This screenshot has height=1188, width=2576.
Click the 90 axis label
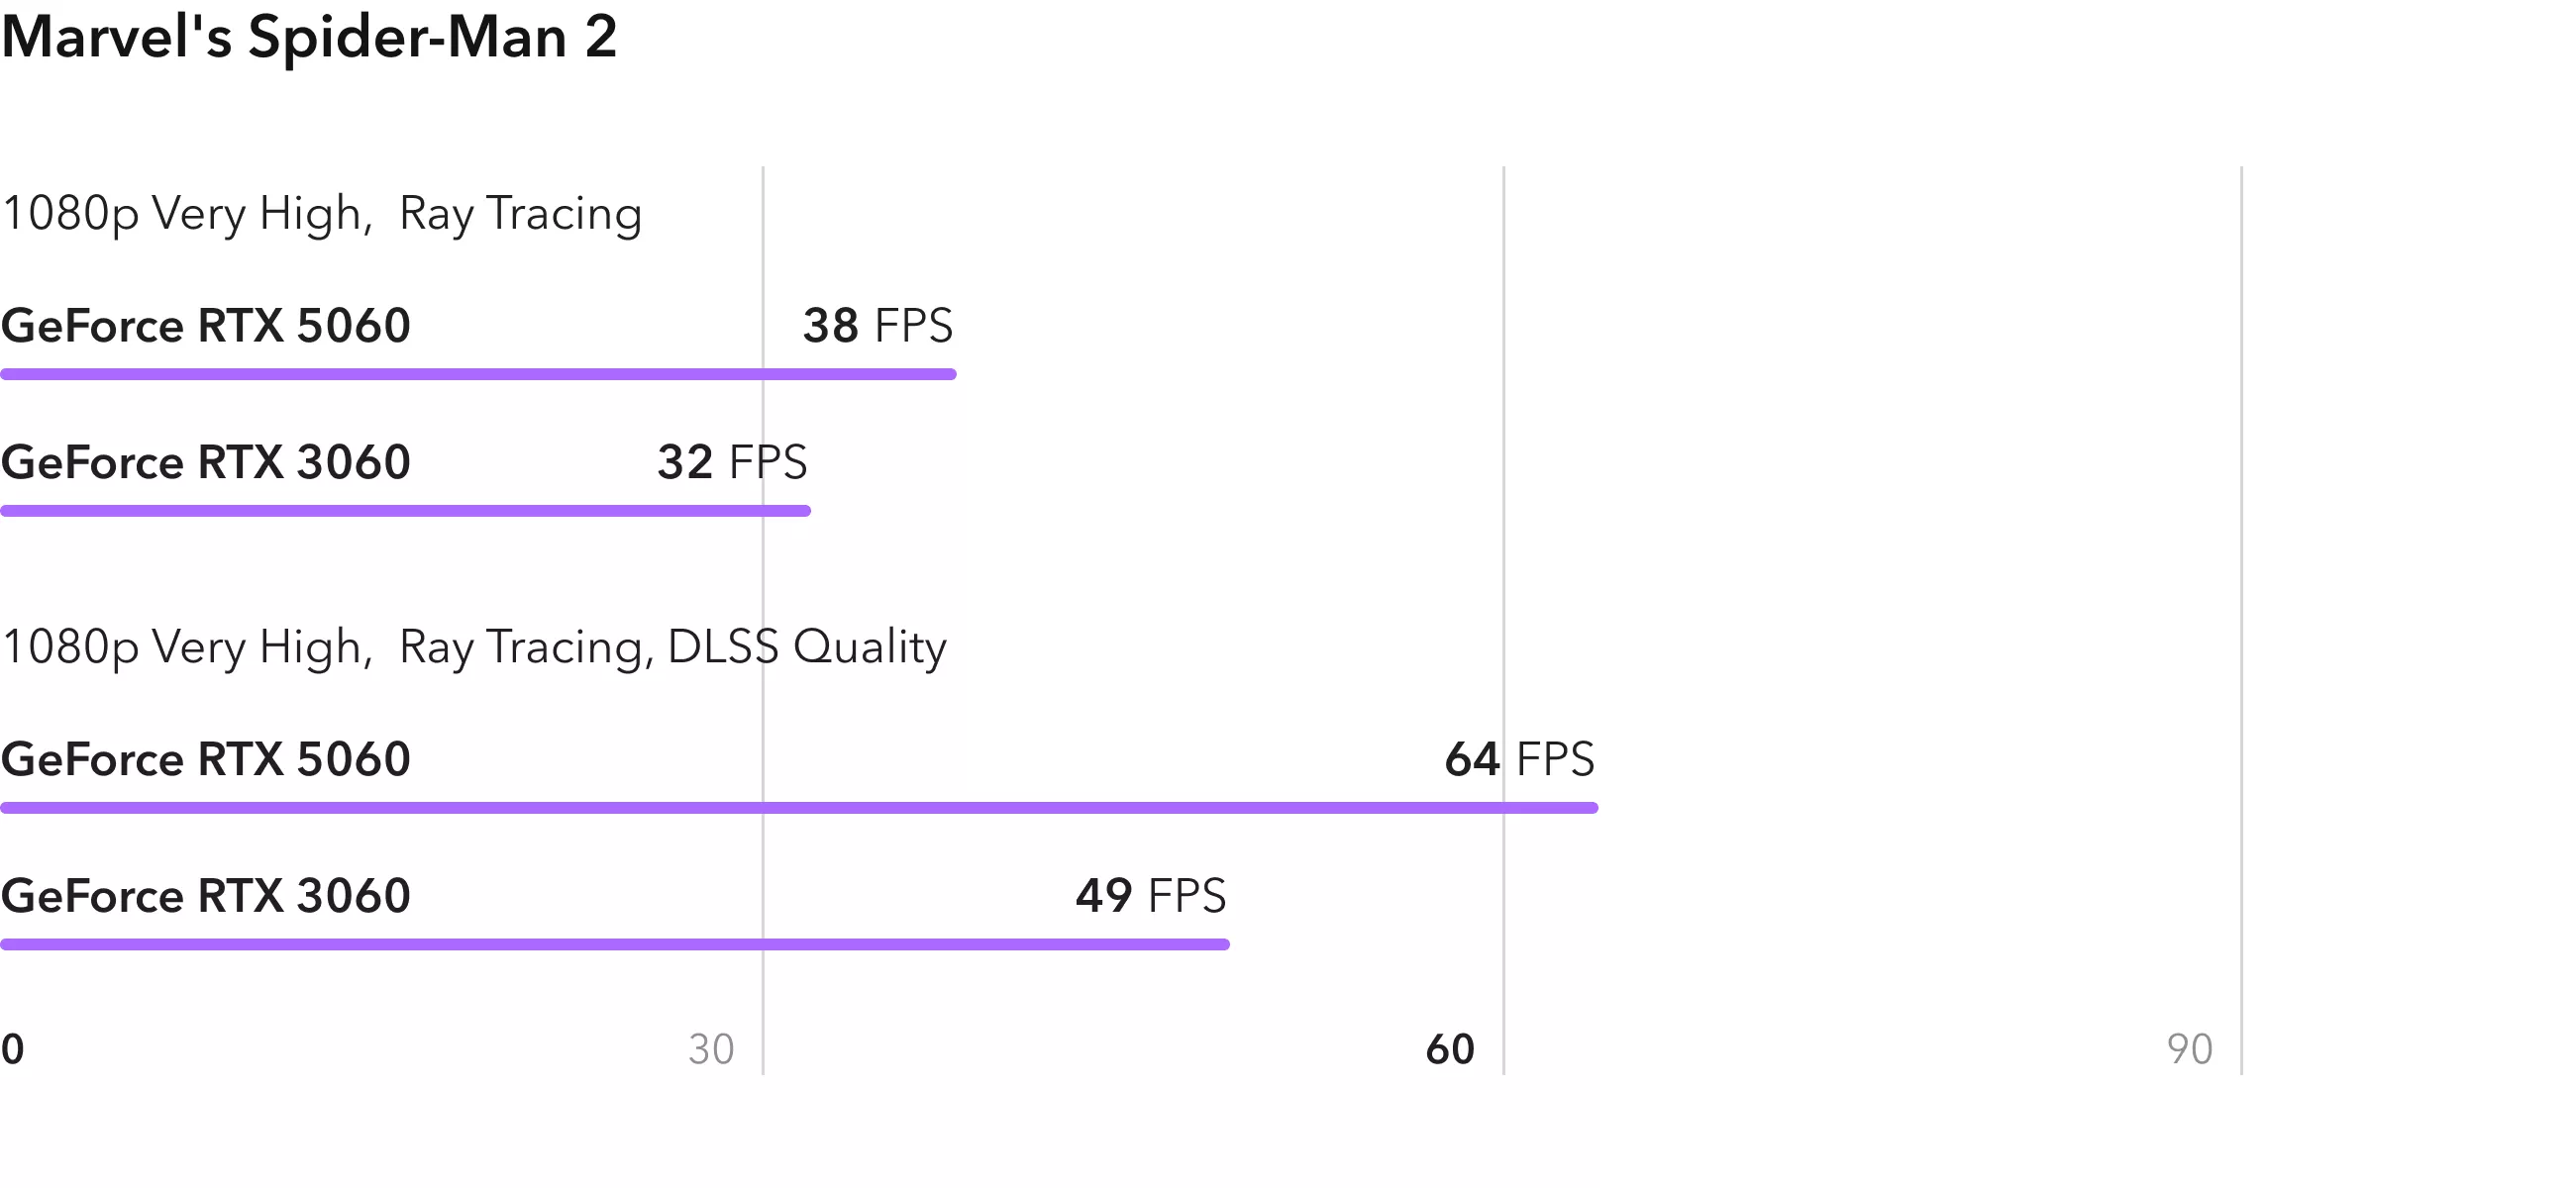2189,1050
